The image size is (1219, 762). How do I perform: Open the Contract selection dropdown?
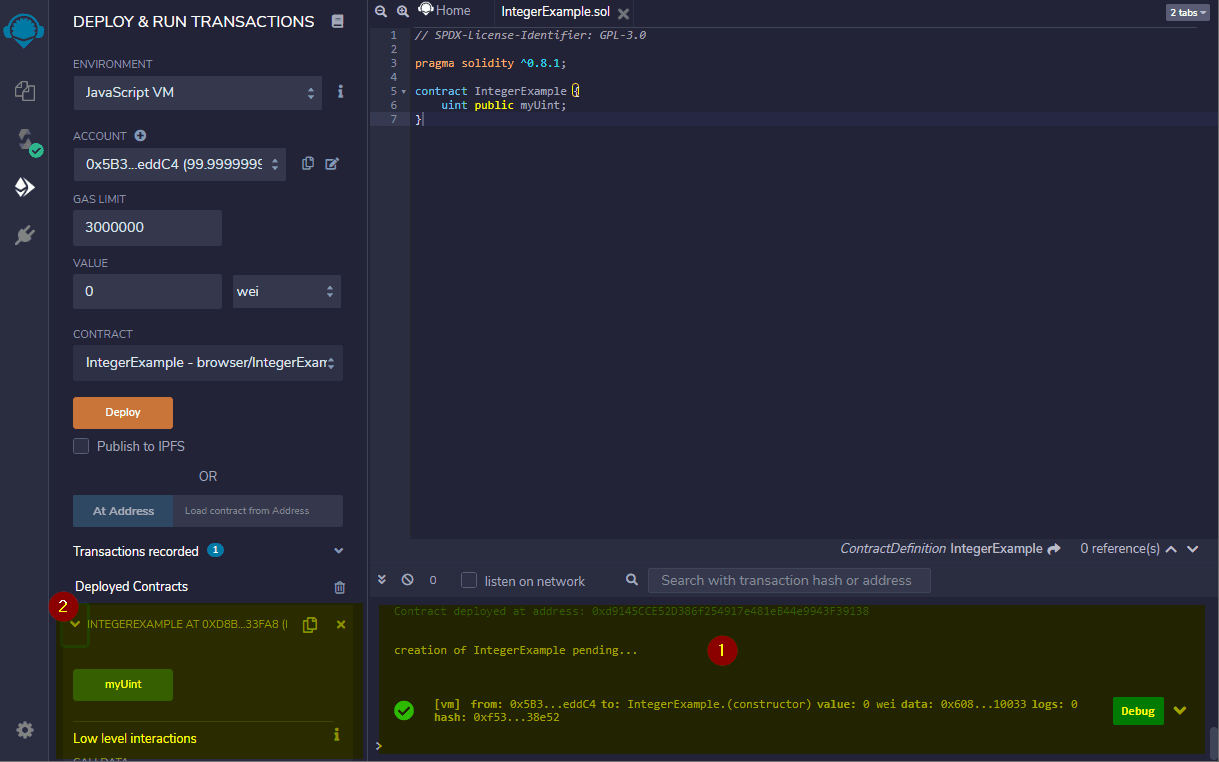point(208,363)
